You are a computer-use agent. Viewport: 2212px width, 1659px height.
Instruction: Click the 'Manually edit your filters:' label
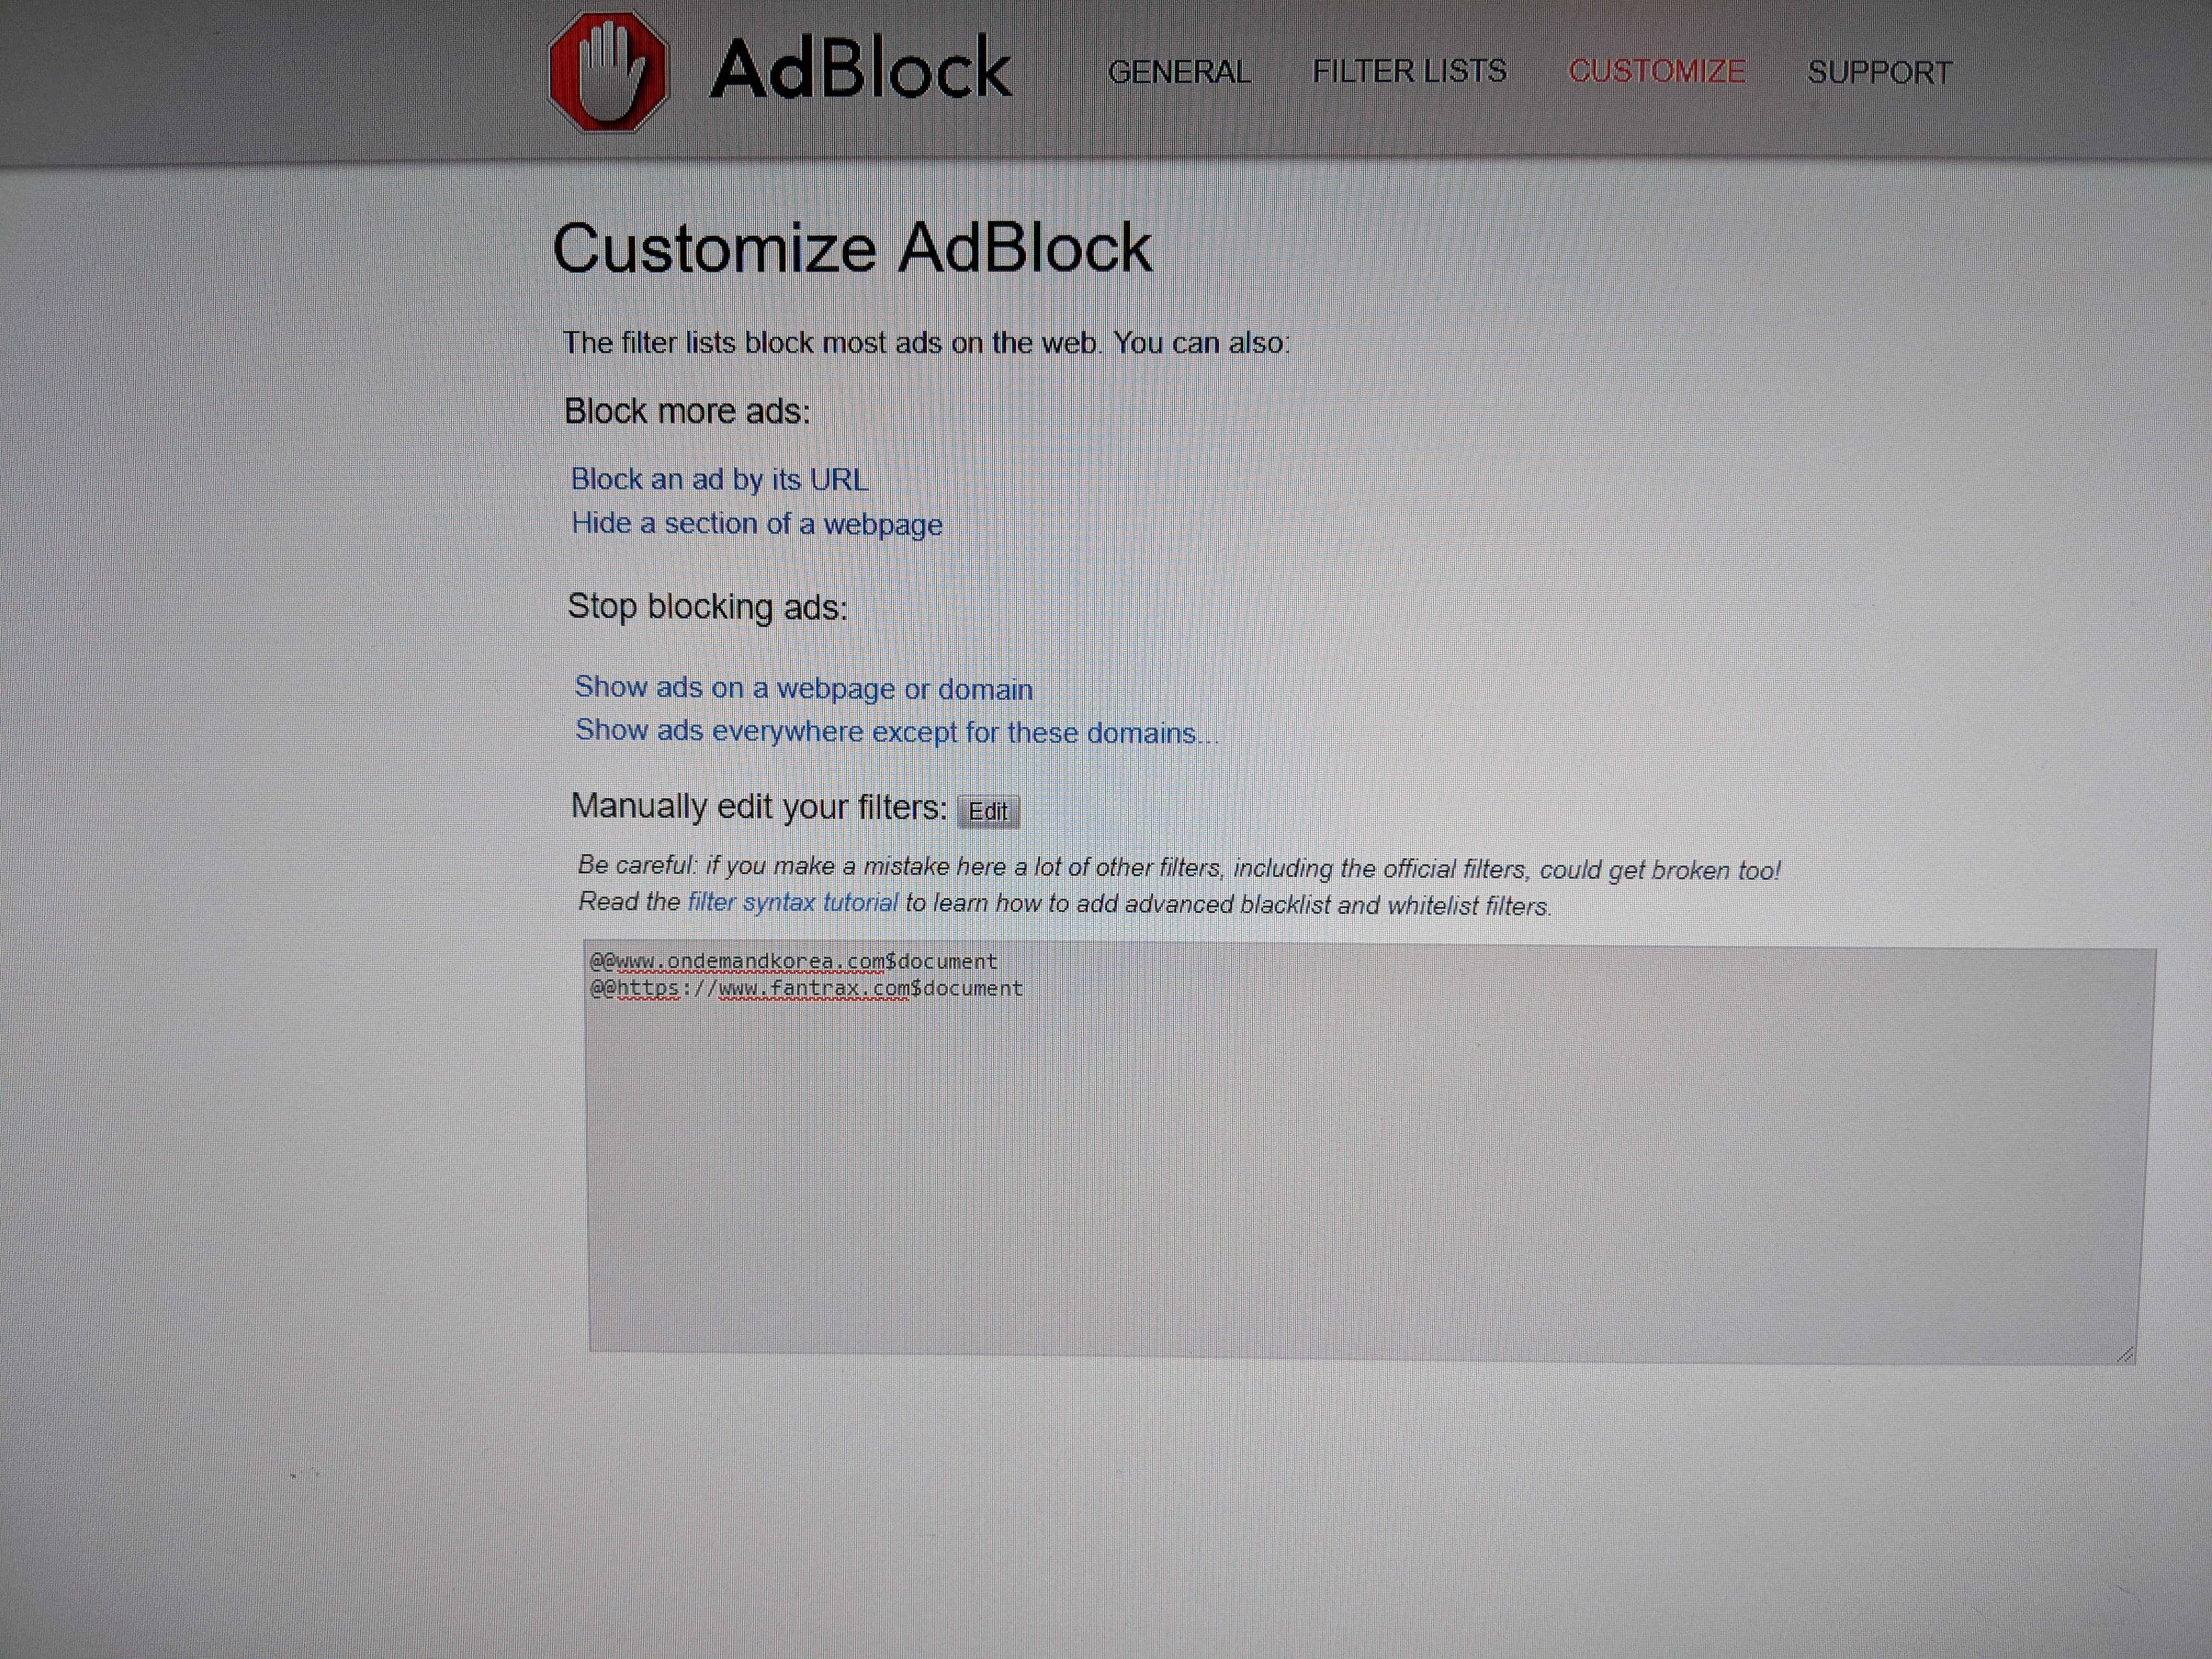tap(758, 806)
